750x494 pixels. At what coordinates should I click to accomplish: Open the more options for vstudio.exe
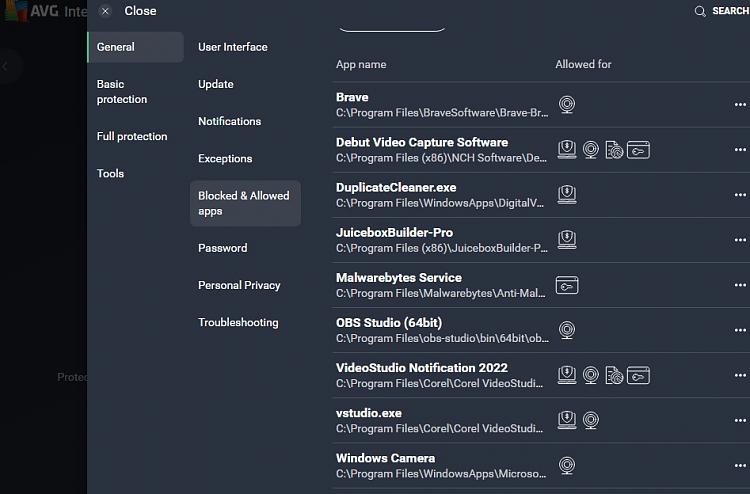pyautogui.click(x=740, y=420)
